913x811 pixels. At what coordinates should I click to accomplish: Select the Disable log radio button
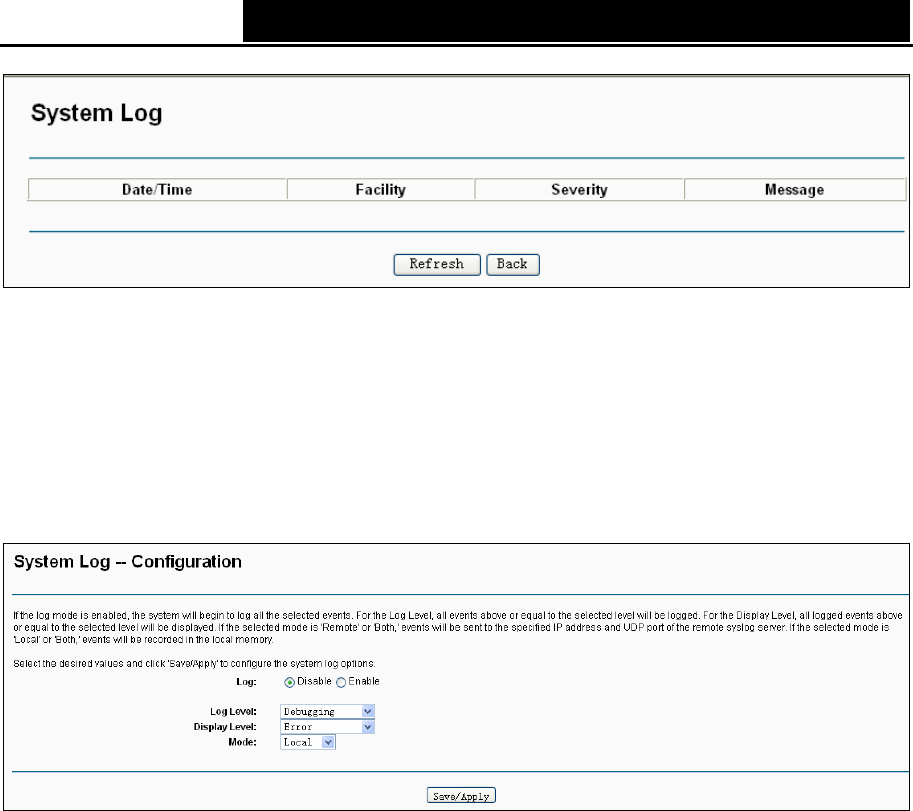tap(289, 682)
